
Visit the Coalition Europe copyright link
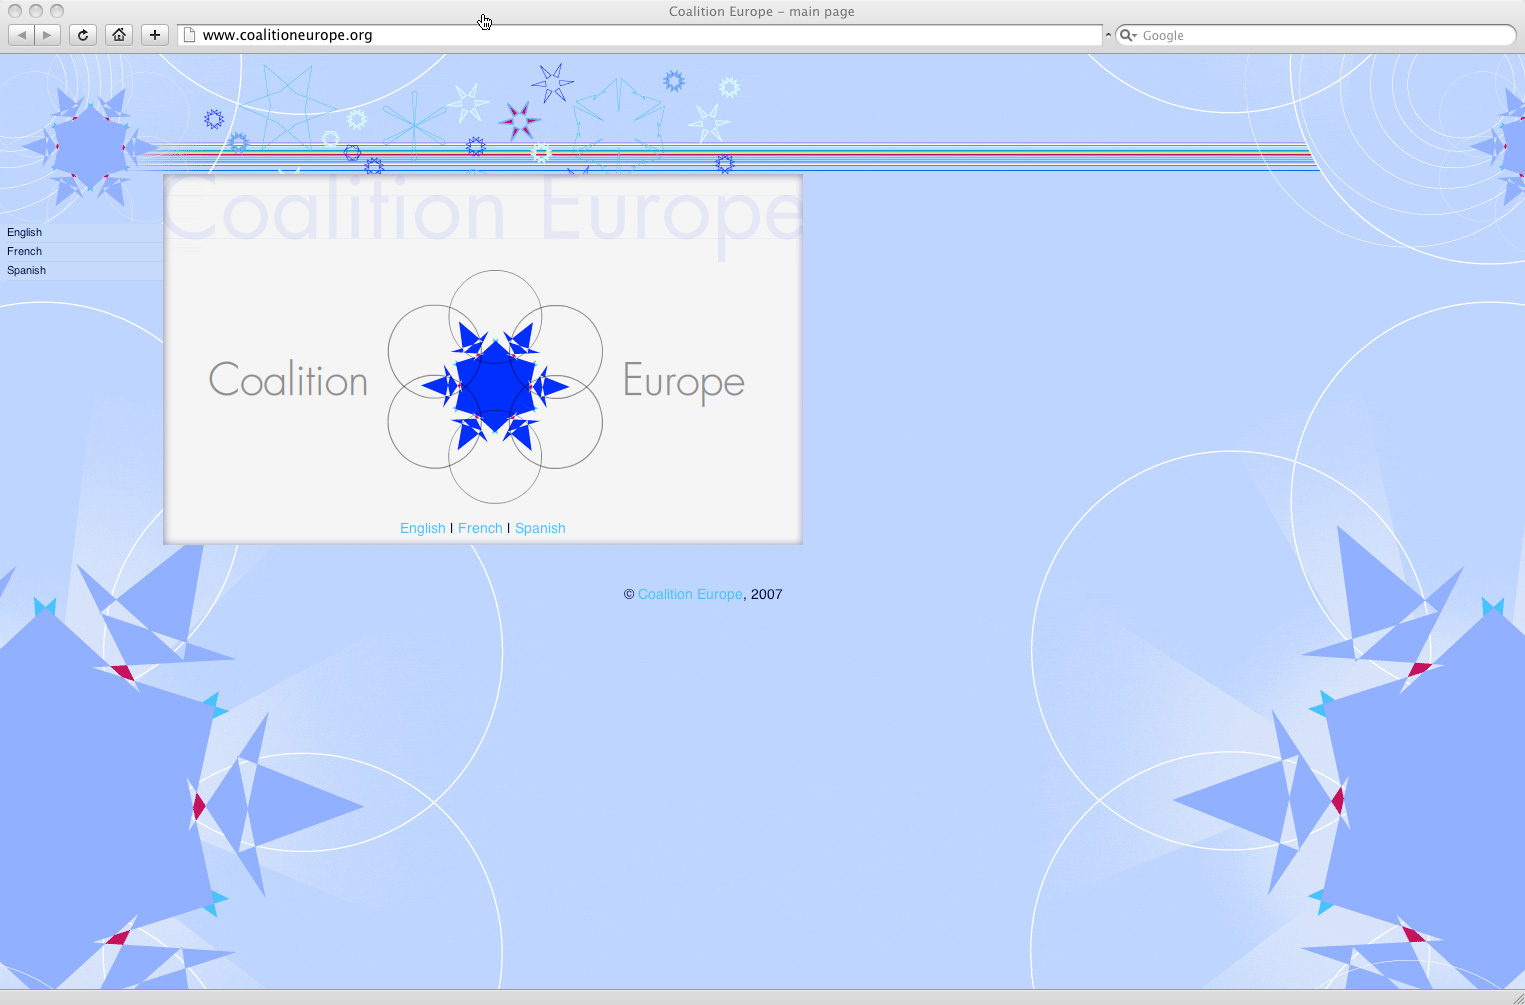(690, 594)
